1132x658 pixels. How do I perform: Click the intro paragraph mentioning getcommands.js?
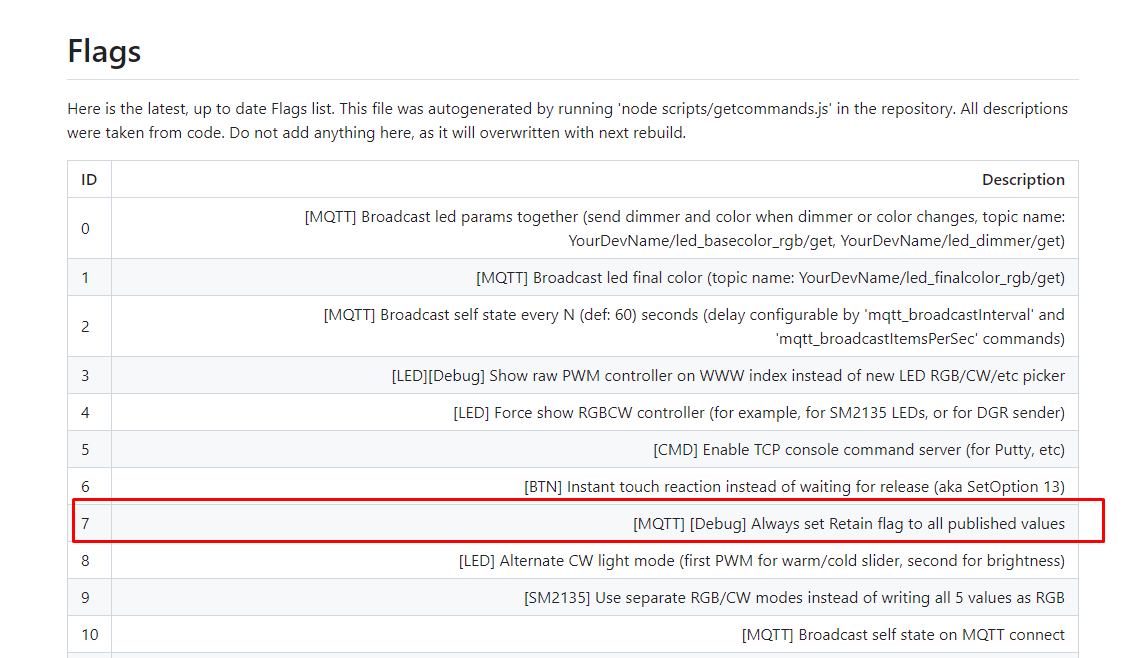coord(567,121)
